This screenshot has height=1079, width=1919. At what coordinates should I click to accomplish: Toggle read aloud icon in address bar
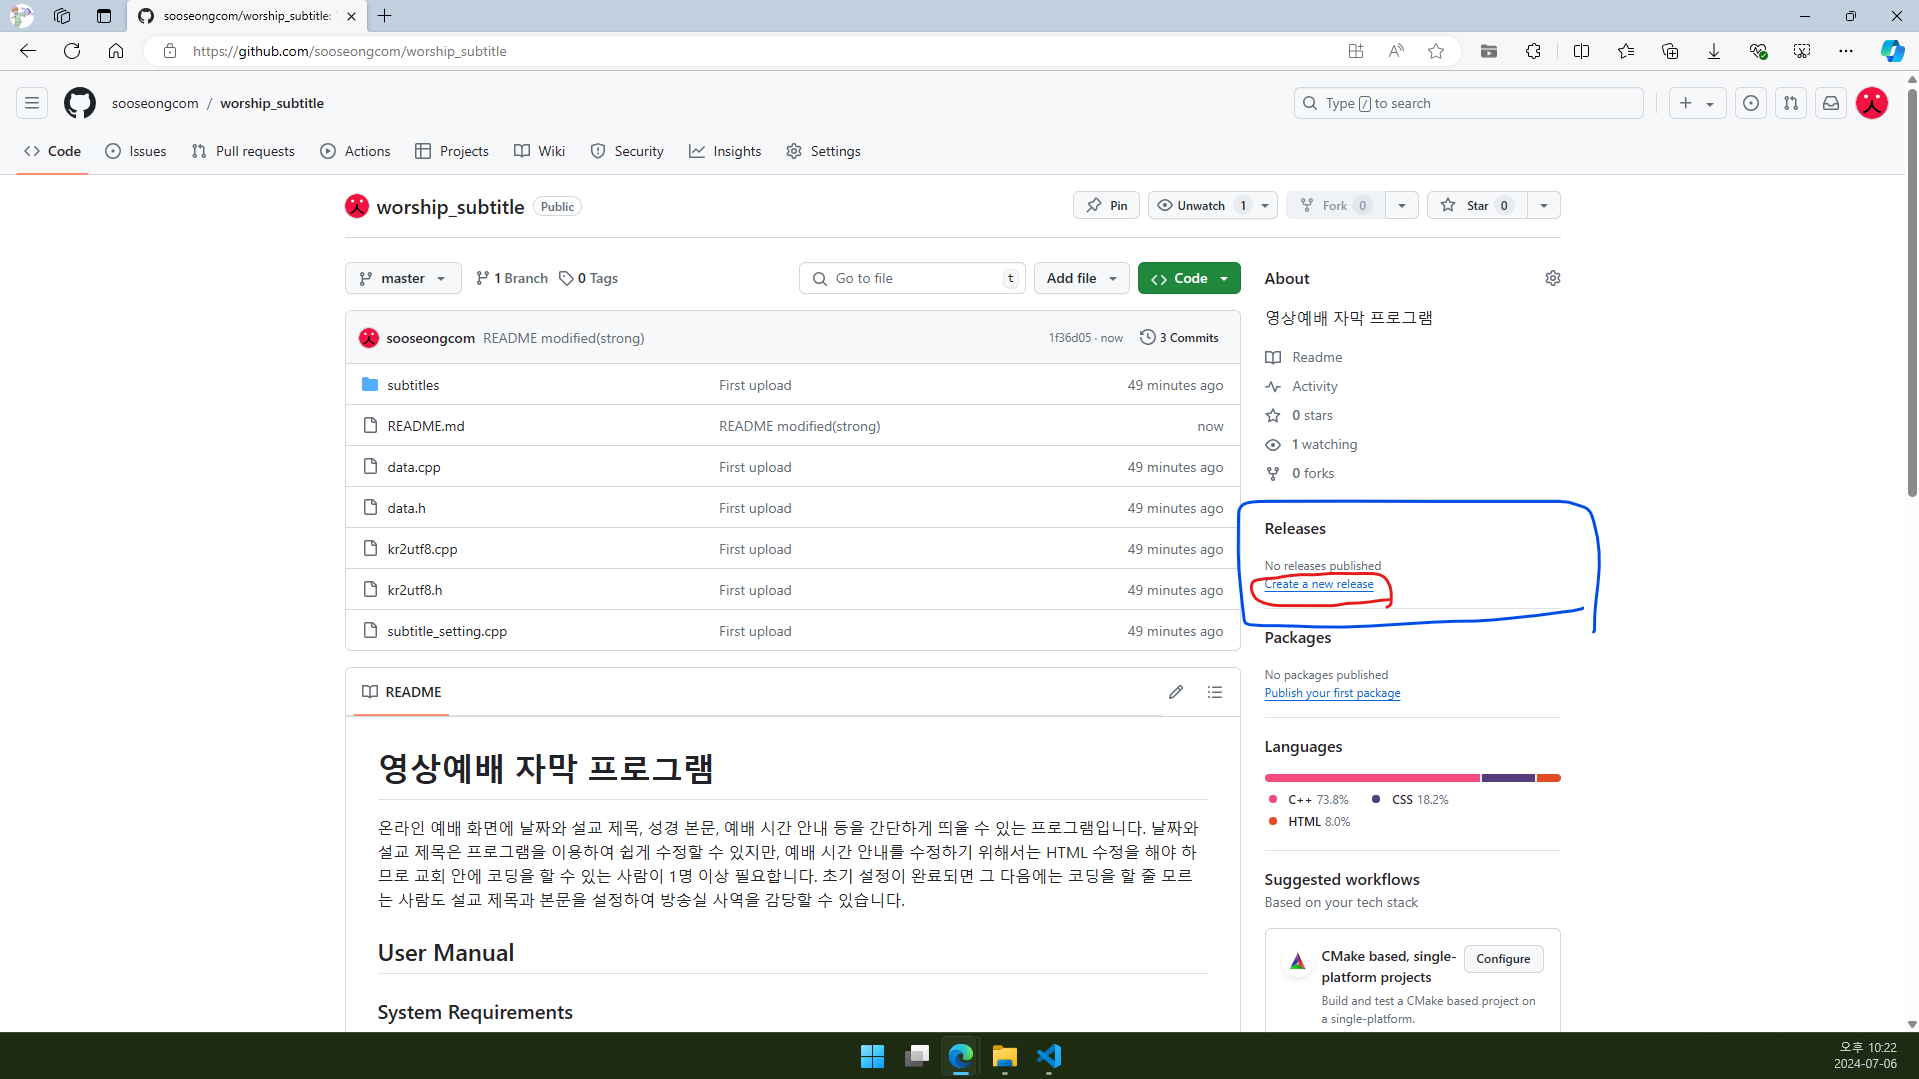point(1396,51)
